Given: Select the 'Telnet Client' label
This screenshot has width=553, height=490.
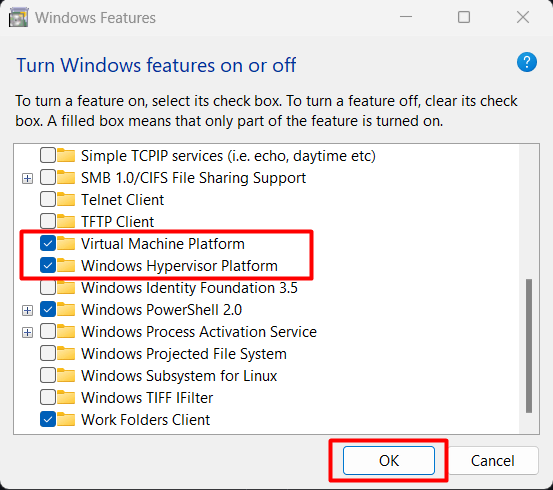Looking at the screenshot, I should click(122, 200).
